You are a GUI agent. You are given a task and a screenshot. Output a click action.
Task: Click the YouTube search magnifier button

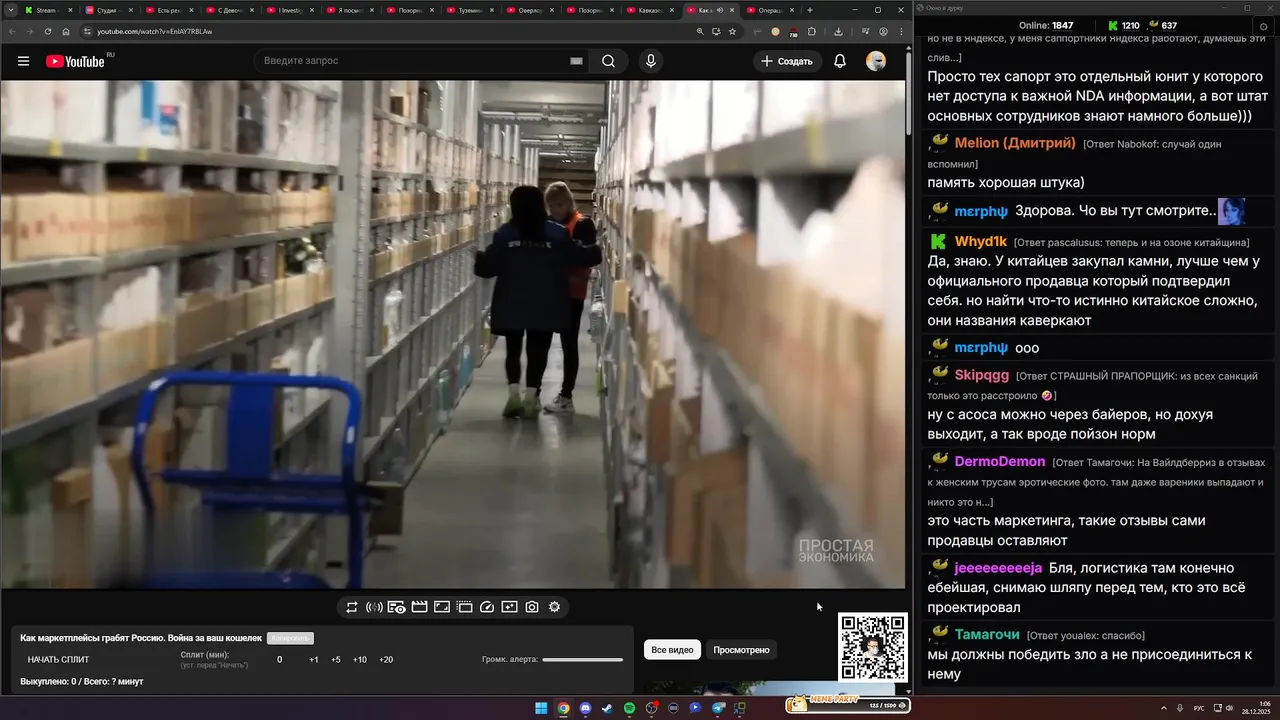click(608, 61)
